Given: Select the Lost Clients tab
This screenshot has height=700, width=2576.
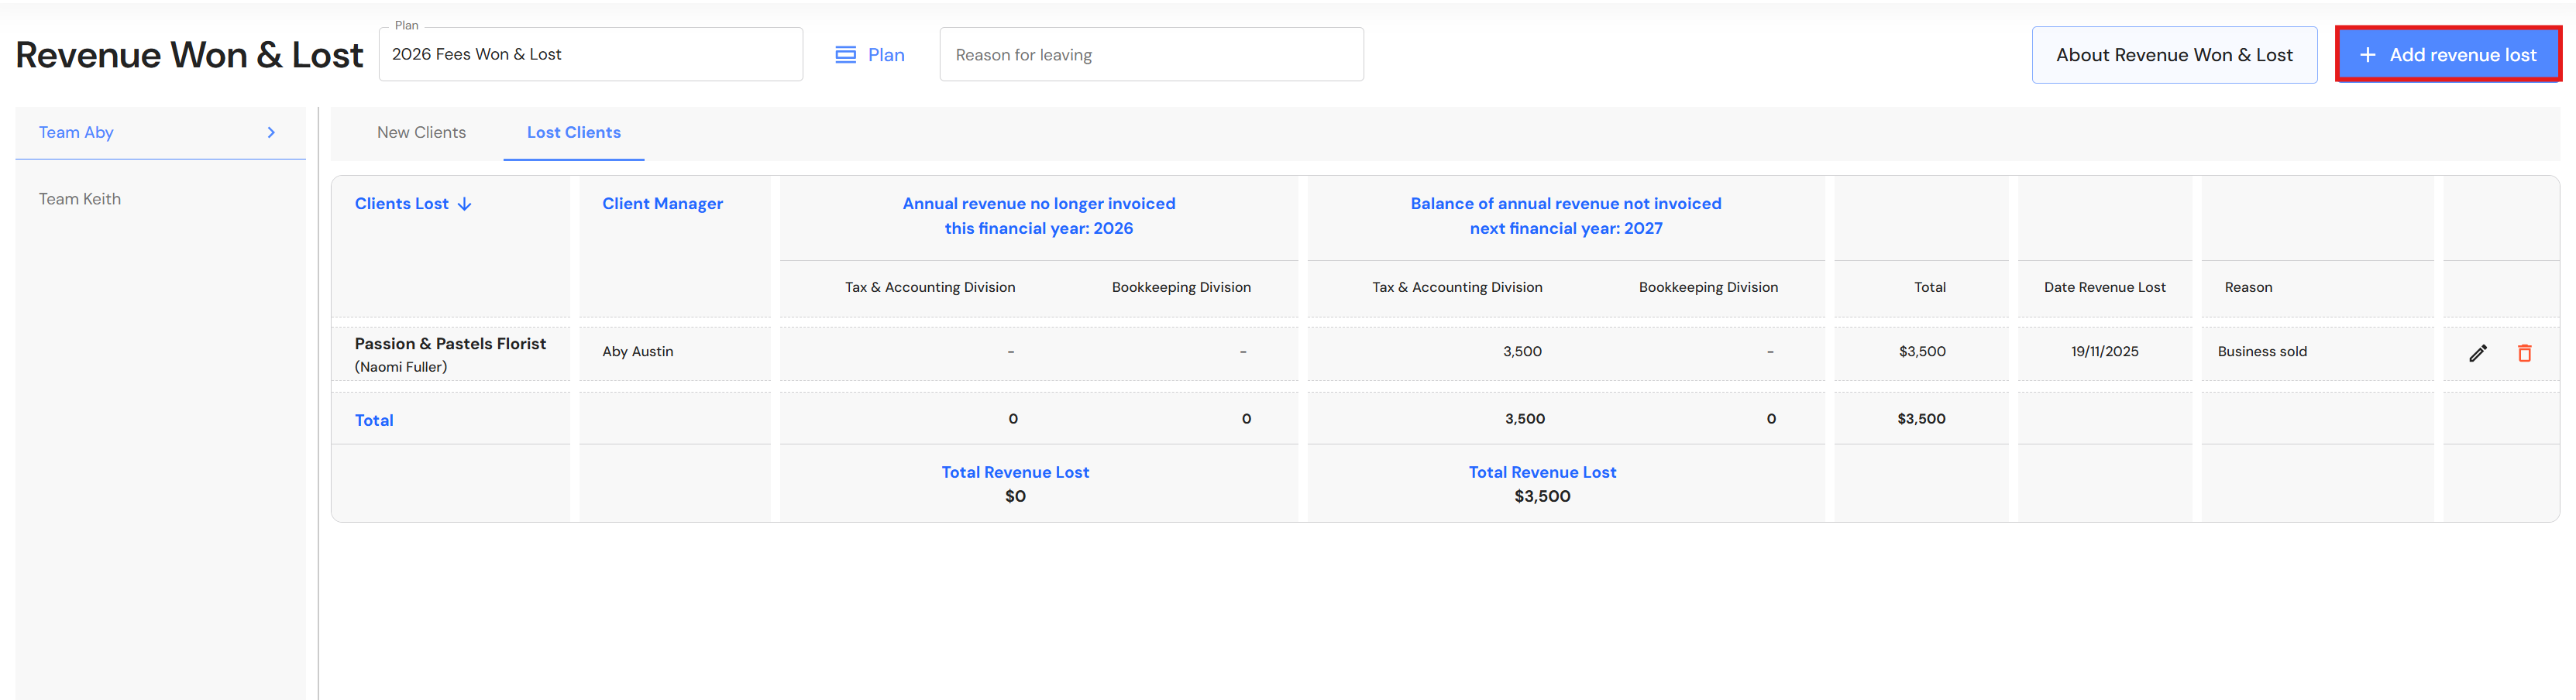Looking at the screenshot, I should coord(573,133).
